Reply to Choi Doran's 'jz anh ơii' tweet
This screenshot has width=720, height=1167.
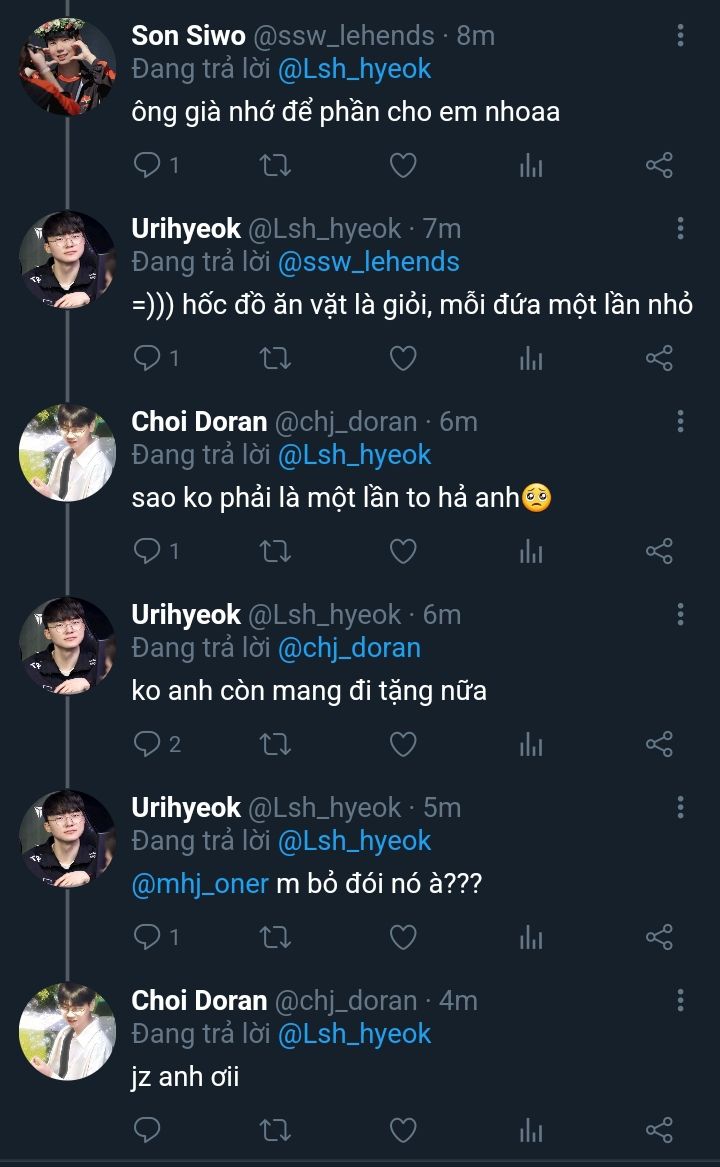(x=147, y=1130)
